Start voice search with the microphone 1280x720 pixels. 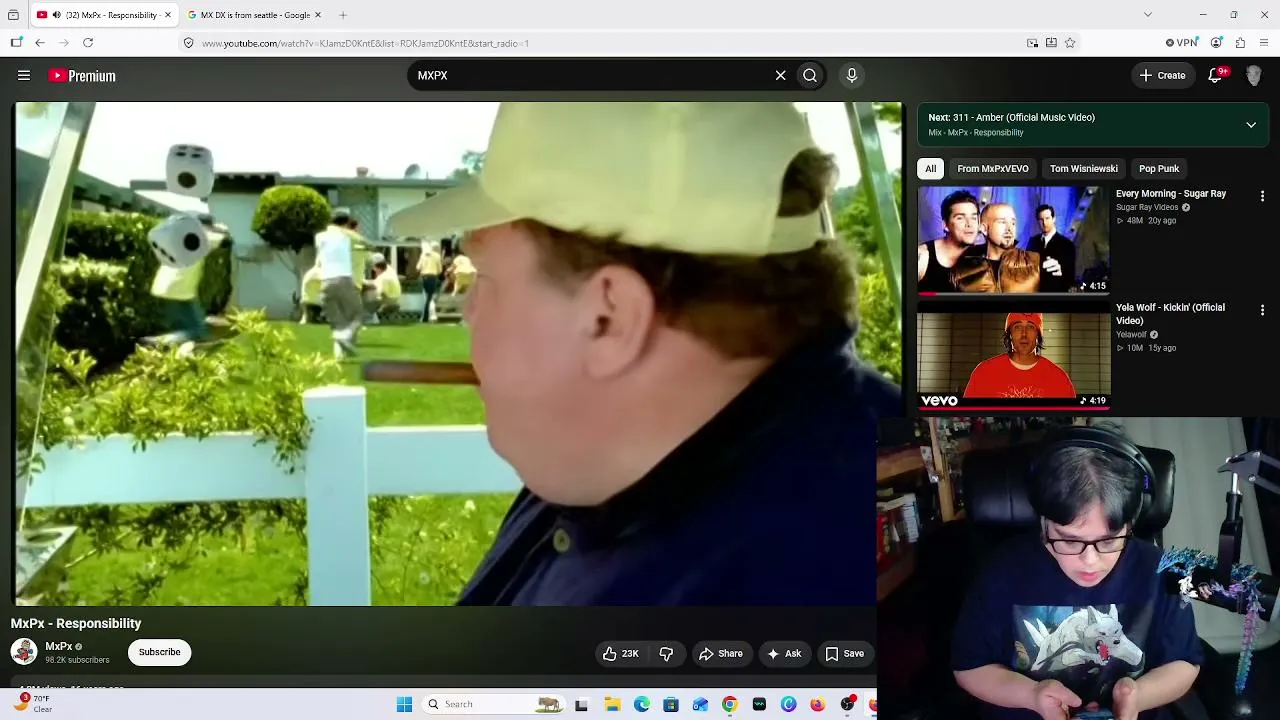coord(852,75)
